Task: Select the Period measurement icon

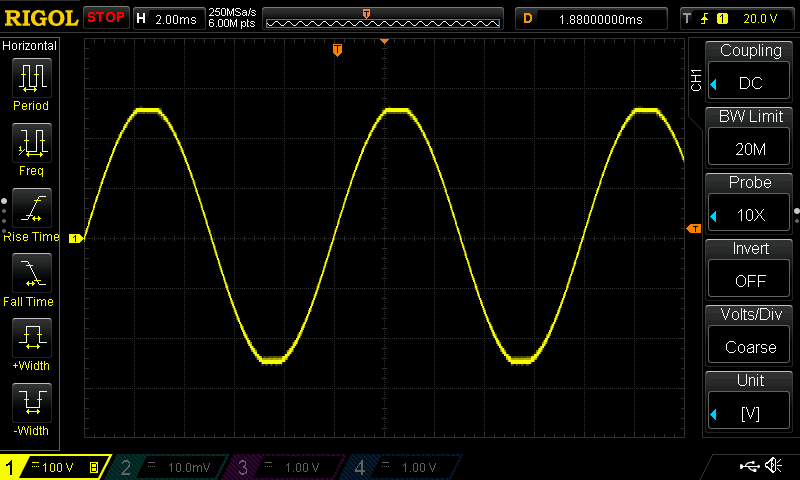Action: [32, 78]
